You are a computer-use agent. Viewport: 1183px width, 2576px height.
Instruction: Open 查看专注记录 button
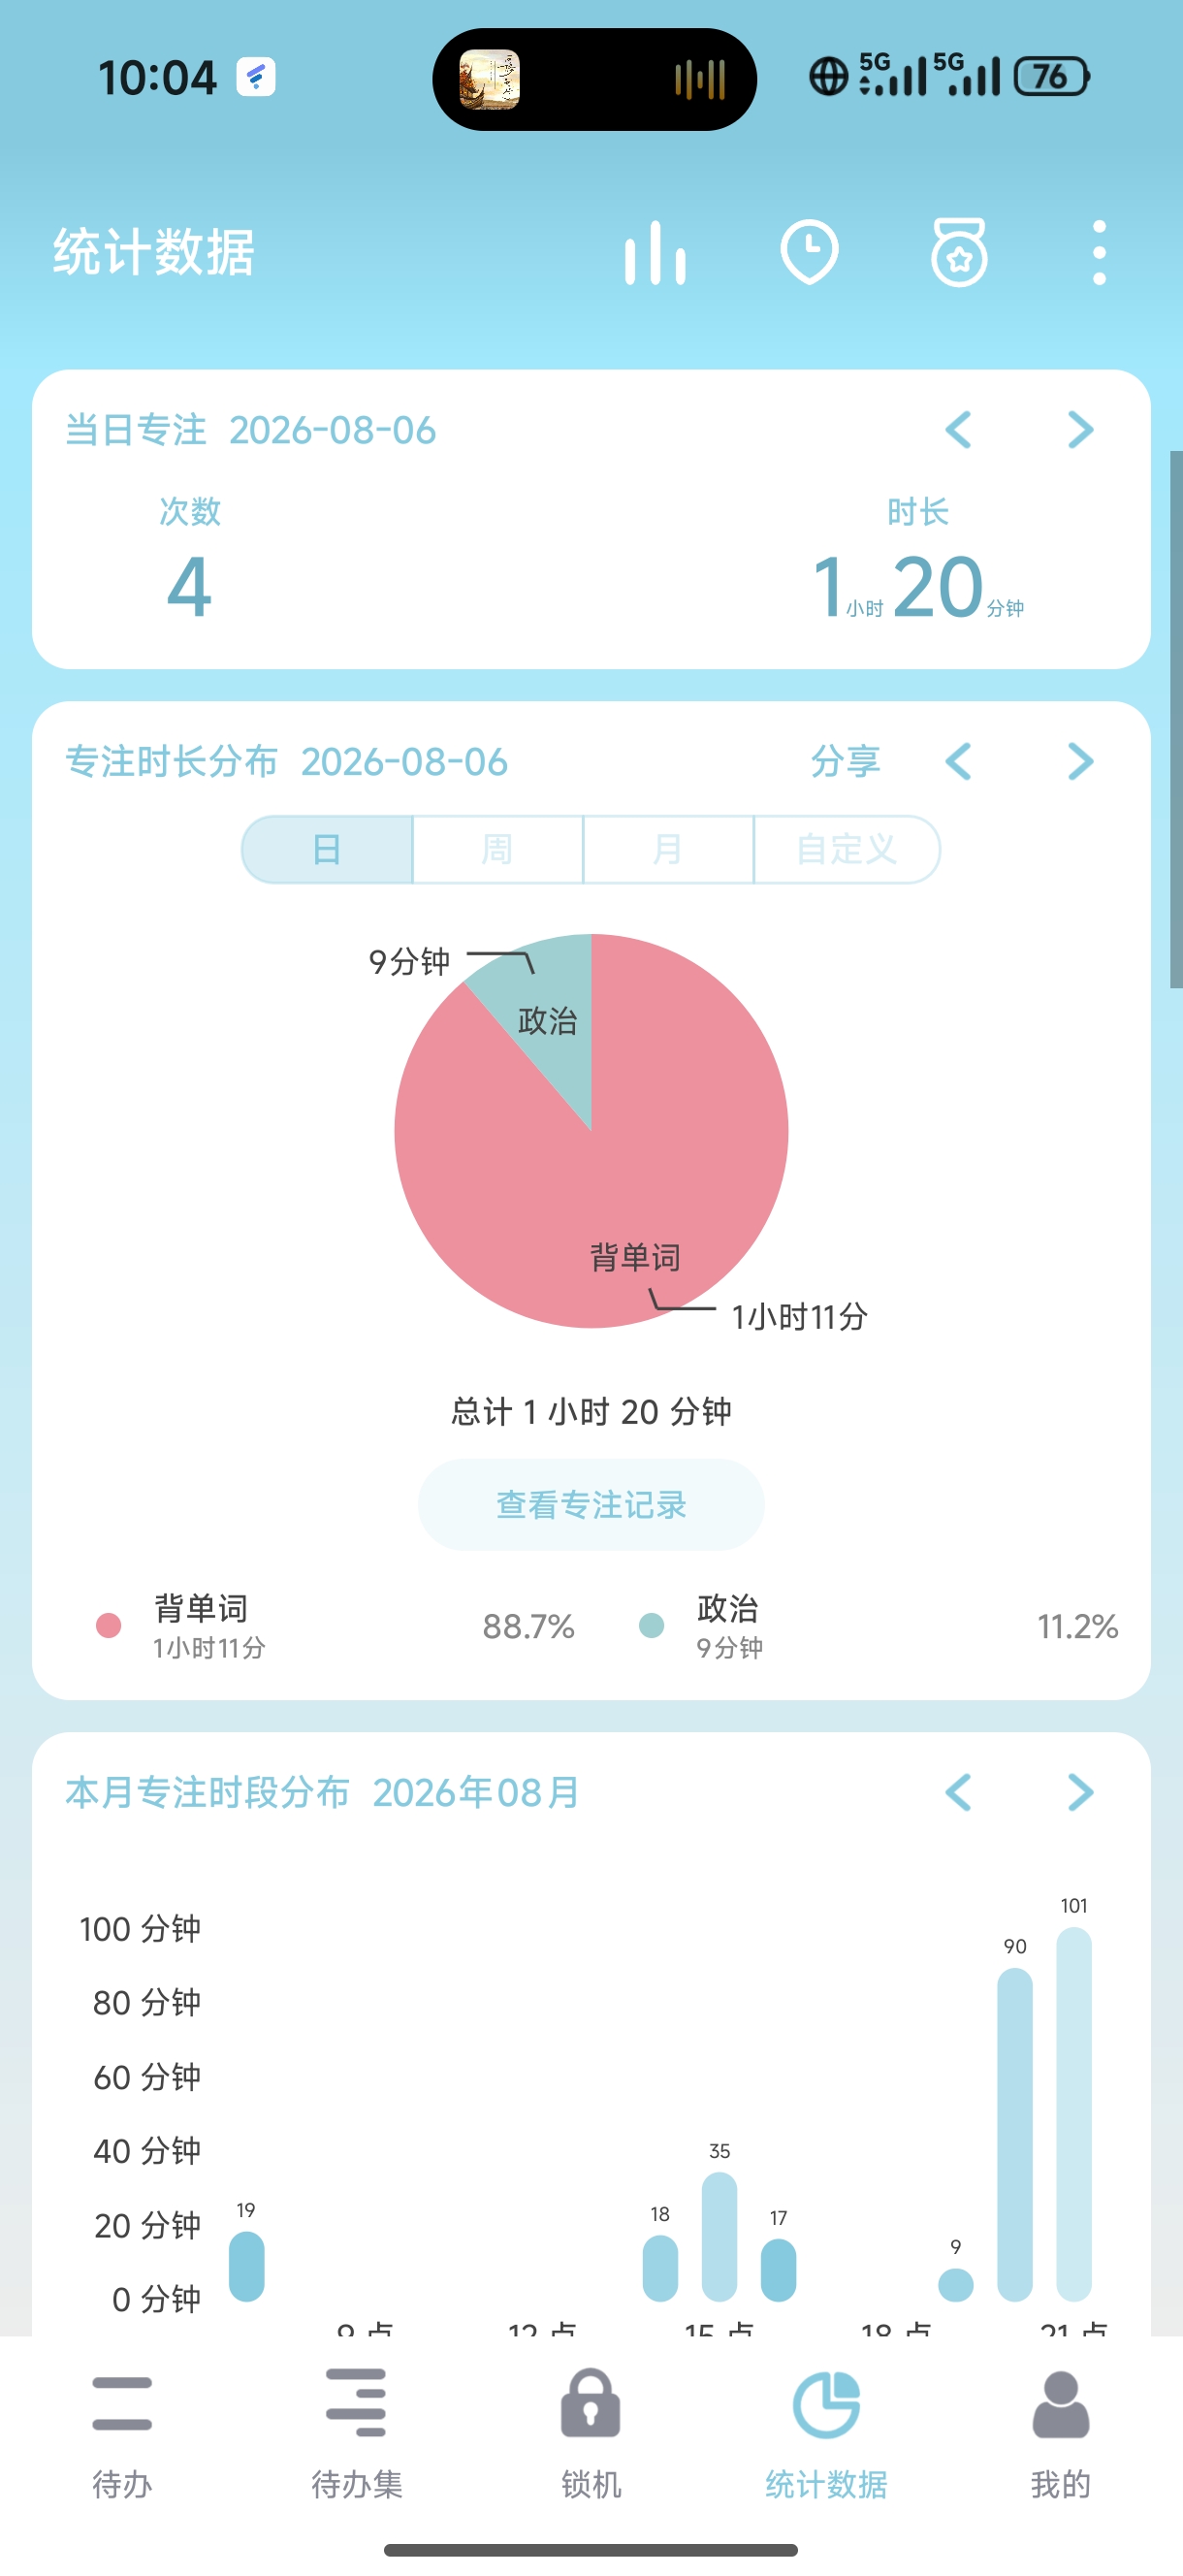pyautogui.click(x=591, y=1504)
